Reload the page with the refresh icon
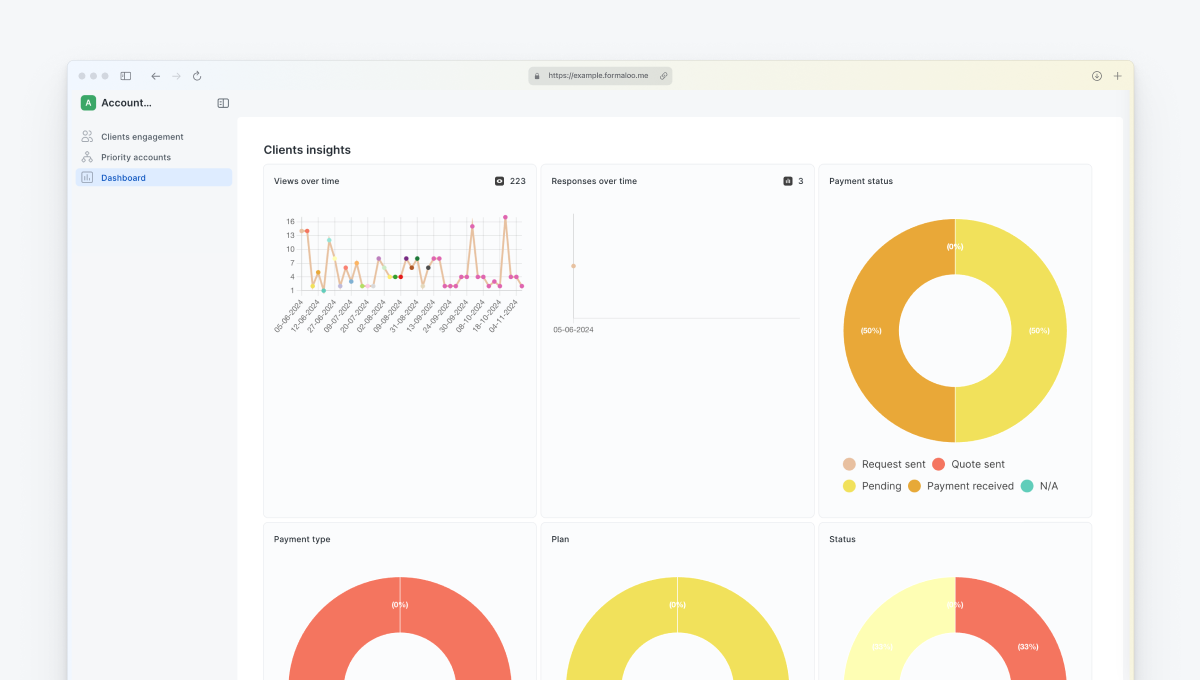This screenshot has height=680, width=1200. tap(197, 76)
